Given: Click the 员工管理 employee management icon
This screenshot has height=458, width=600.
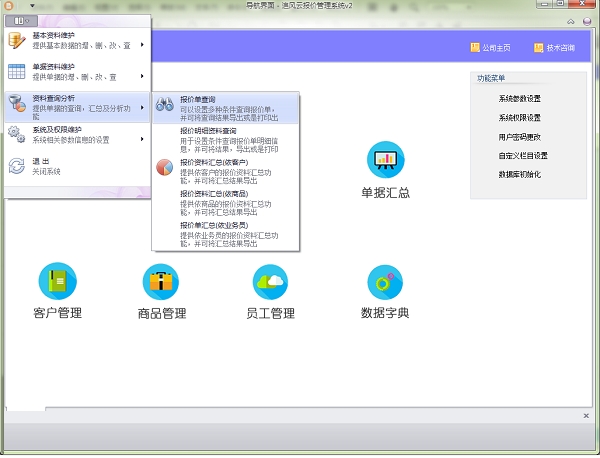Looking at the screenshot, I should point(270,283).
